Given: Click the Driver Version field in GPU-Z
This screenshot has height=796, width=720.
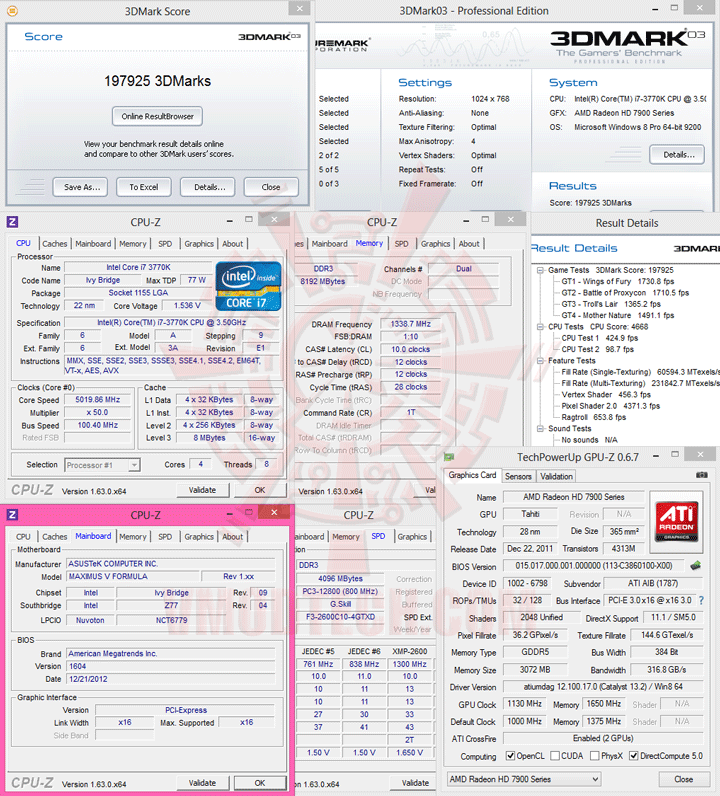Looking at the screenshot, I should pos(603,686).
